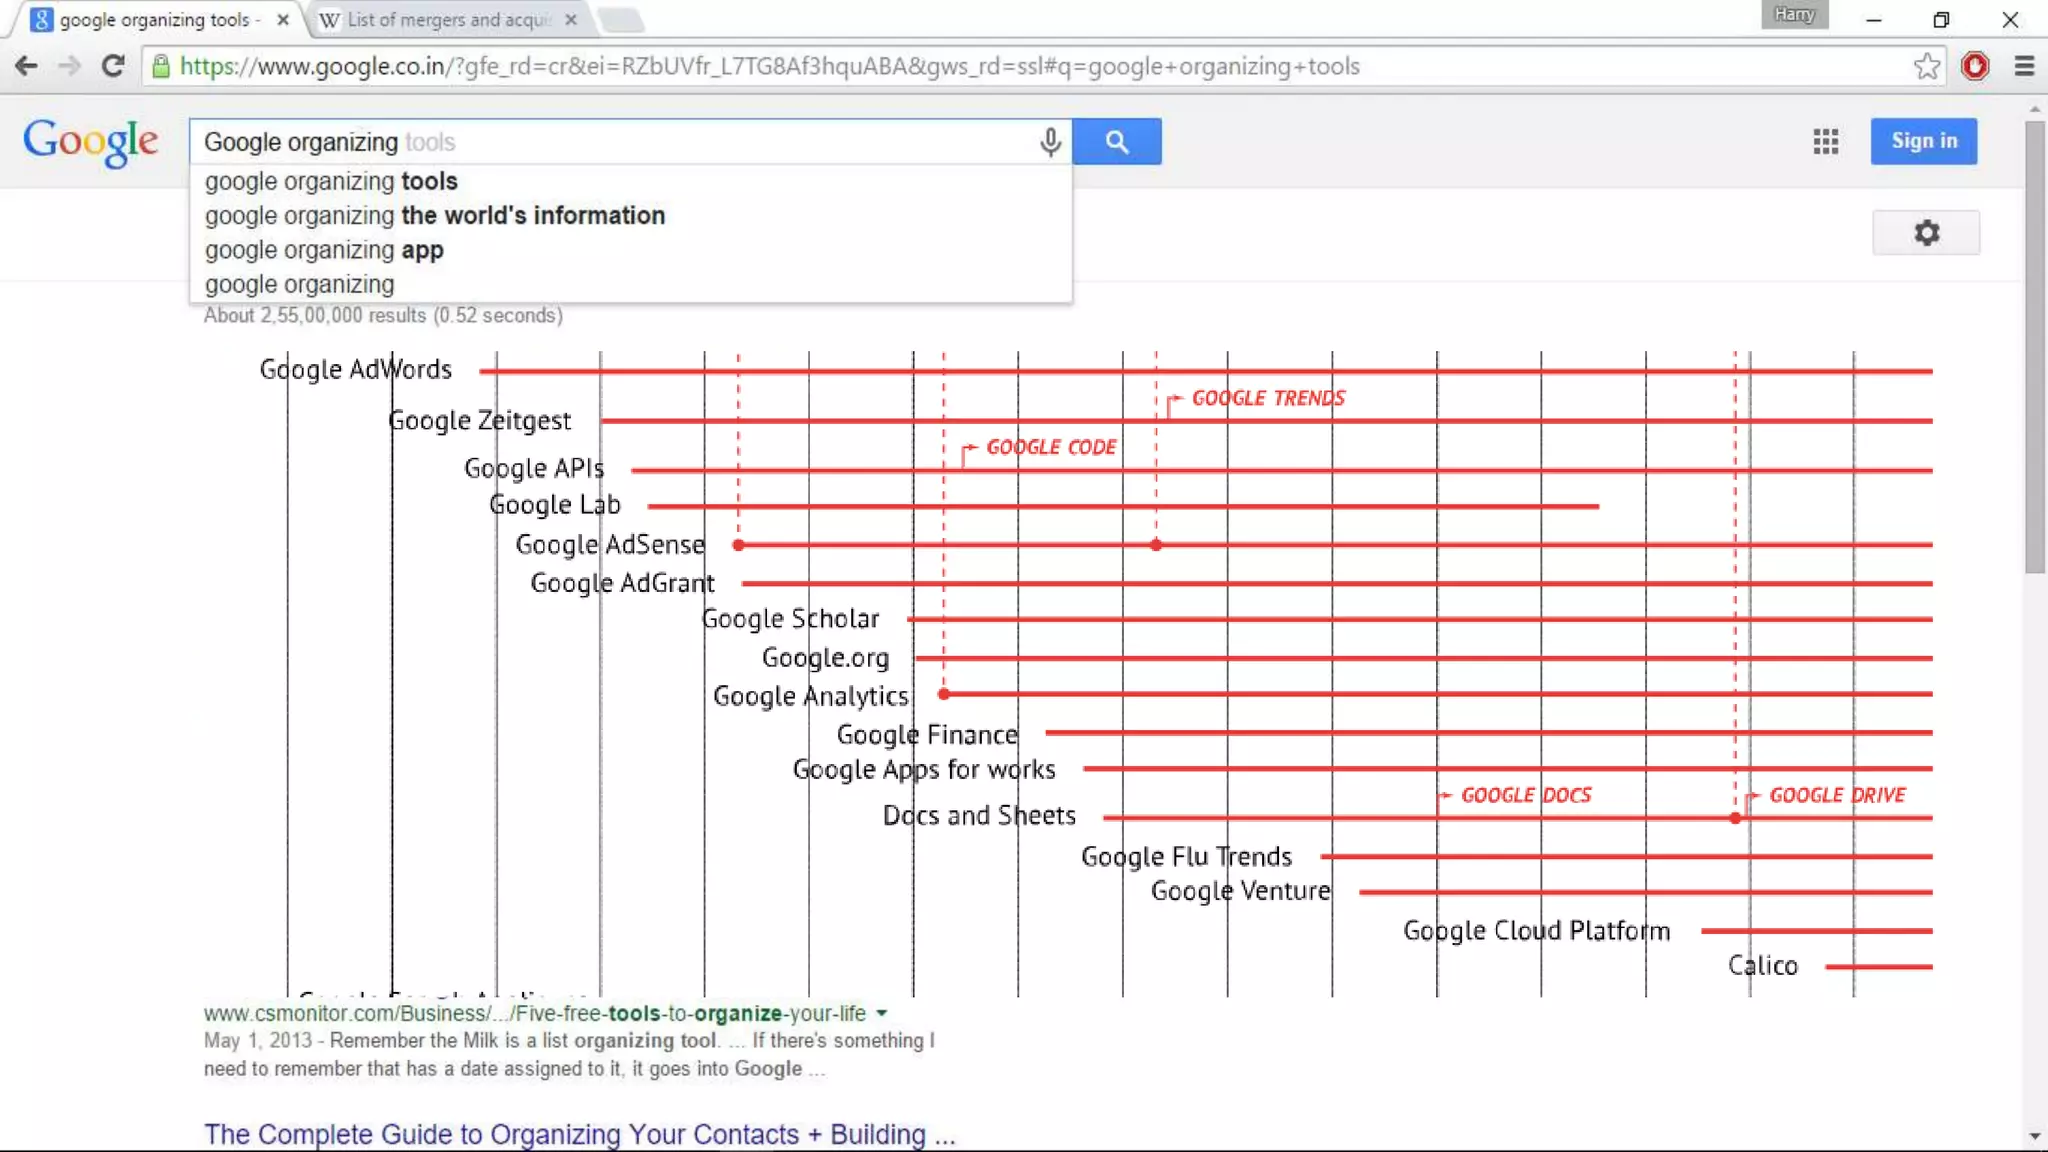Click the vertical page scrollbar thumb
This screenshot has height=1152, width=2048.
coord(2034,345)
